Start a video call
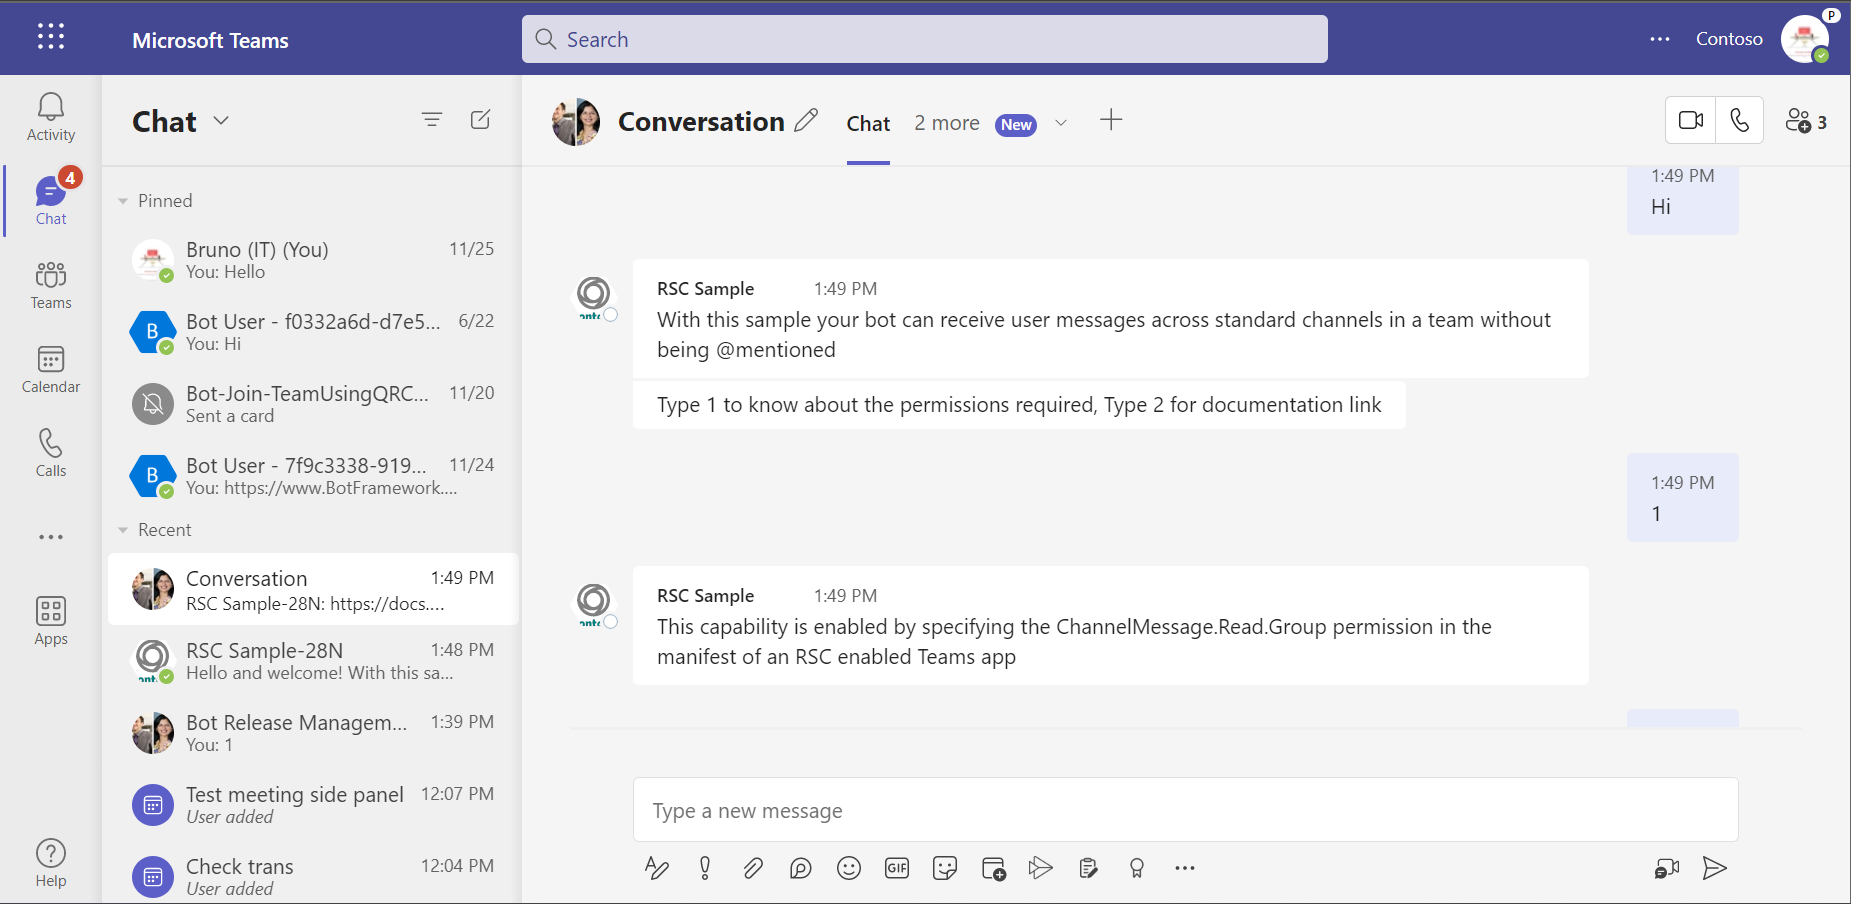 [x=1690, y=121]
